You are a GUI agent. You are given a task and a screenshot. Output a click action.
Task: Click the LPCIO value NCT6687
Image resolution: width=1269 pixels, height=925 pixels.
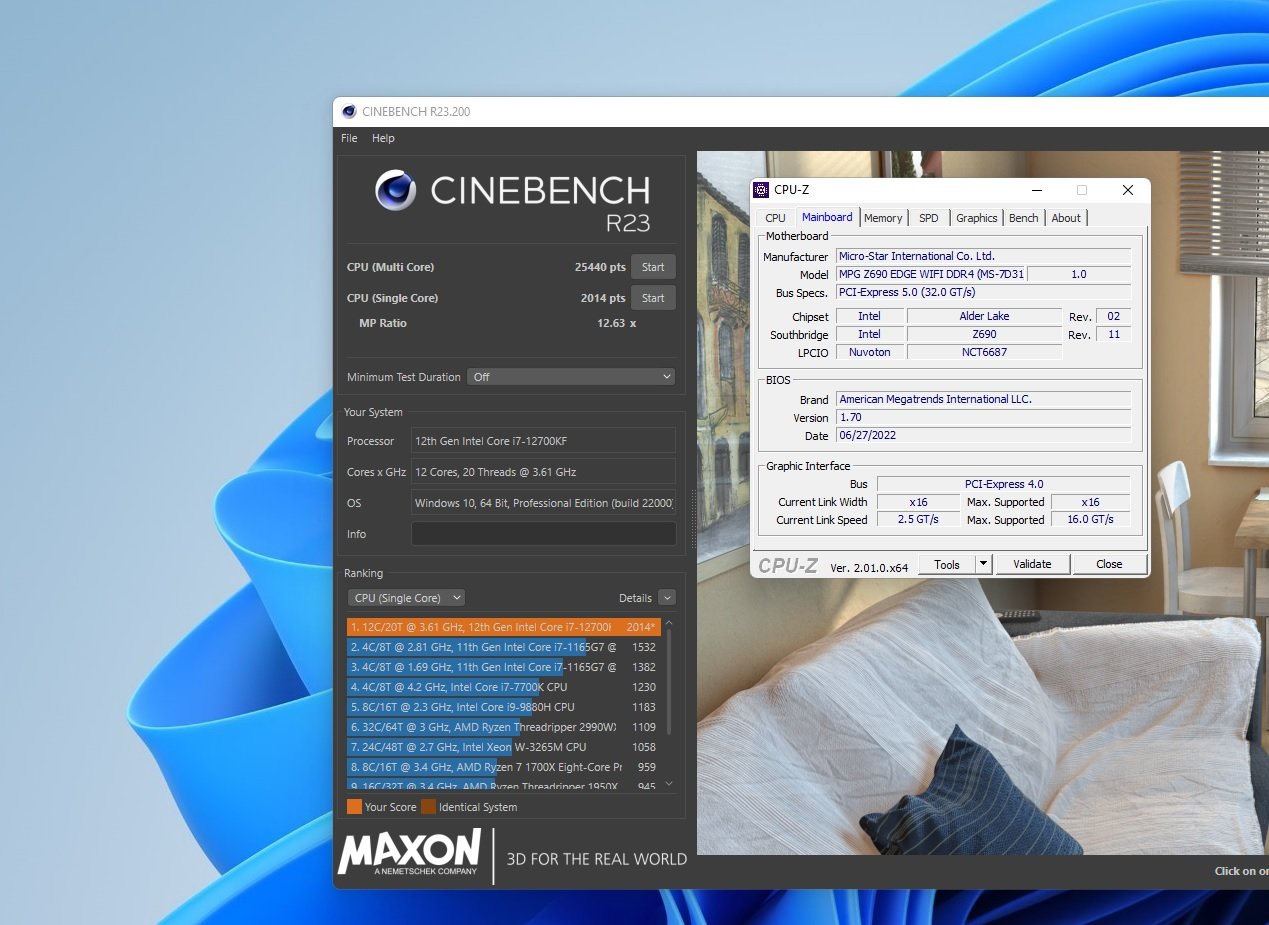coord(984,352)
